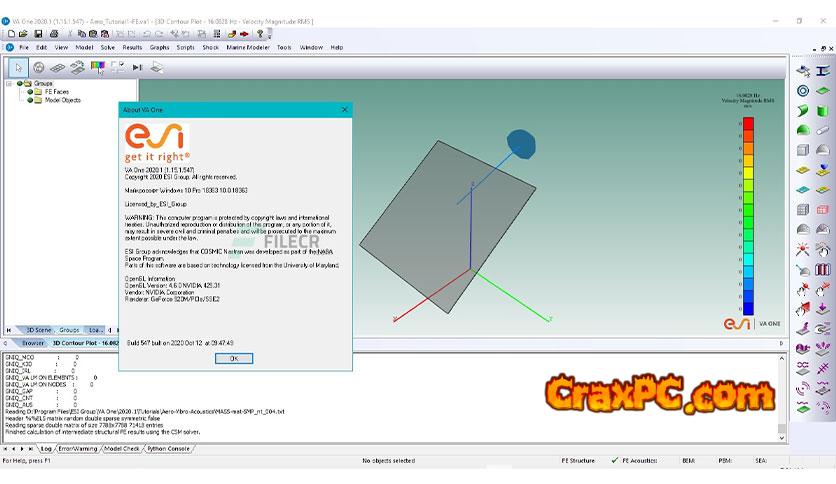
Task: Select the Model Objects tree item
Action: click(63, 100)
